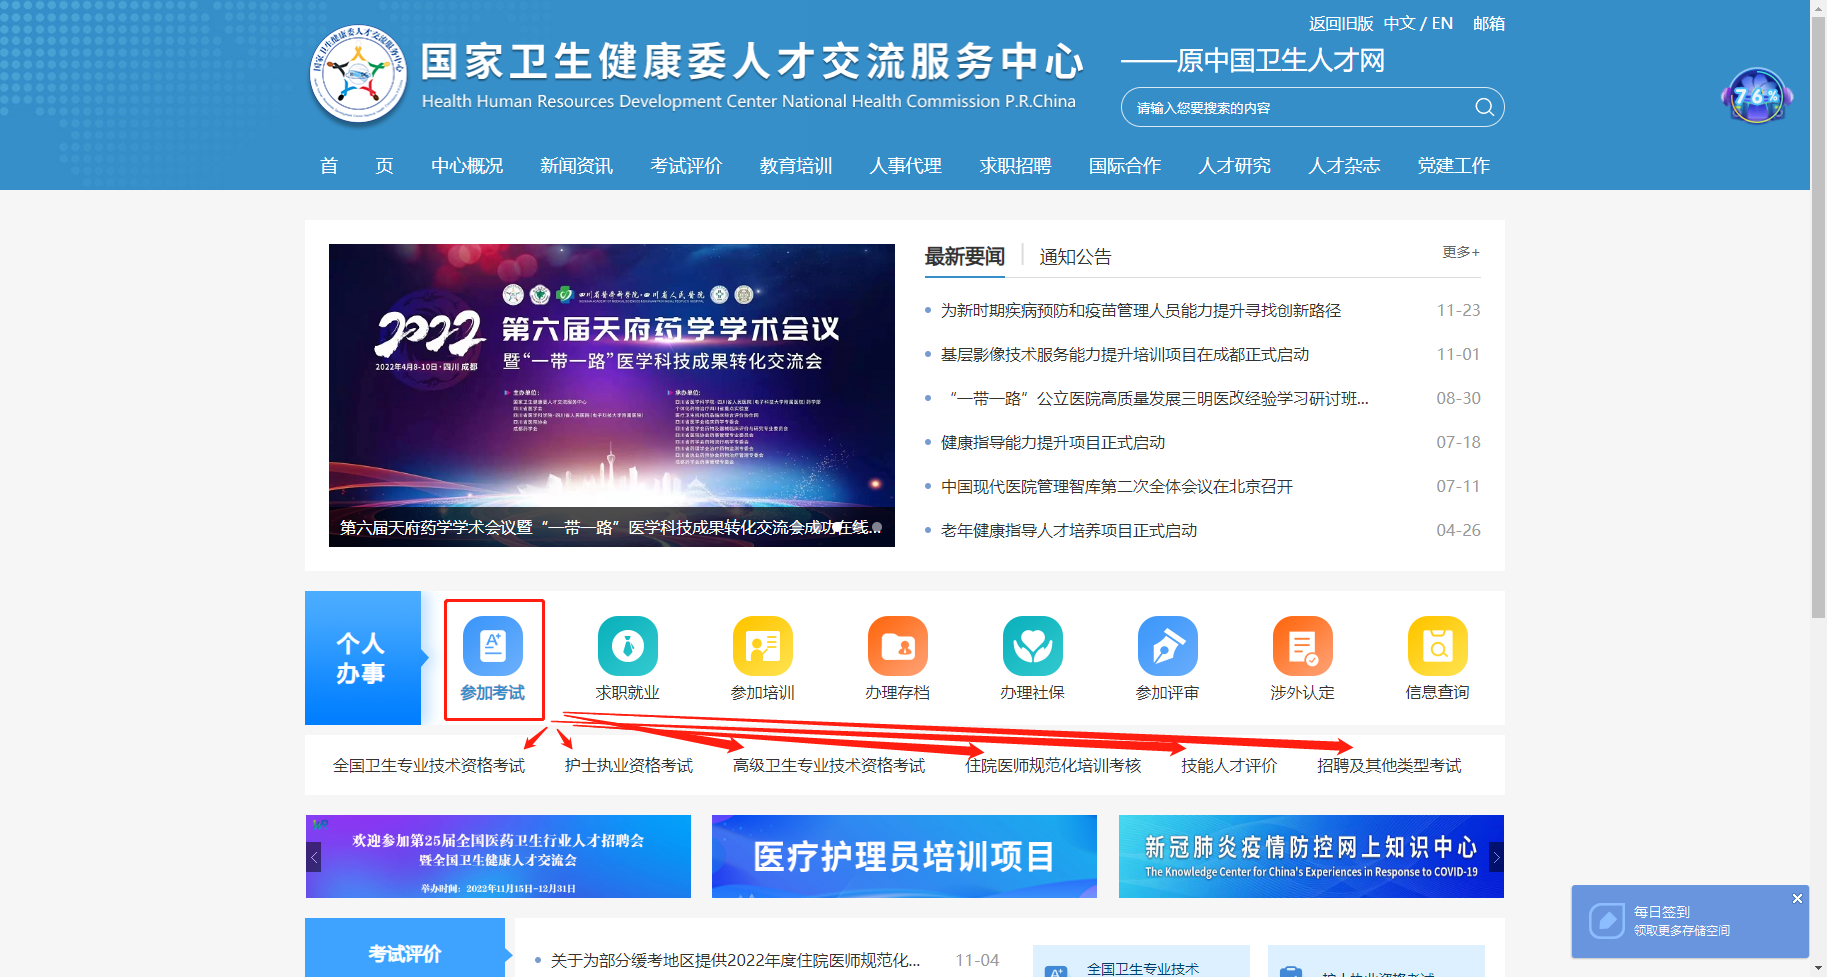Screen dimensions: 1827x977
Task: Click the 个人办事 section tab
Action: click(363, 658)
